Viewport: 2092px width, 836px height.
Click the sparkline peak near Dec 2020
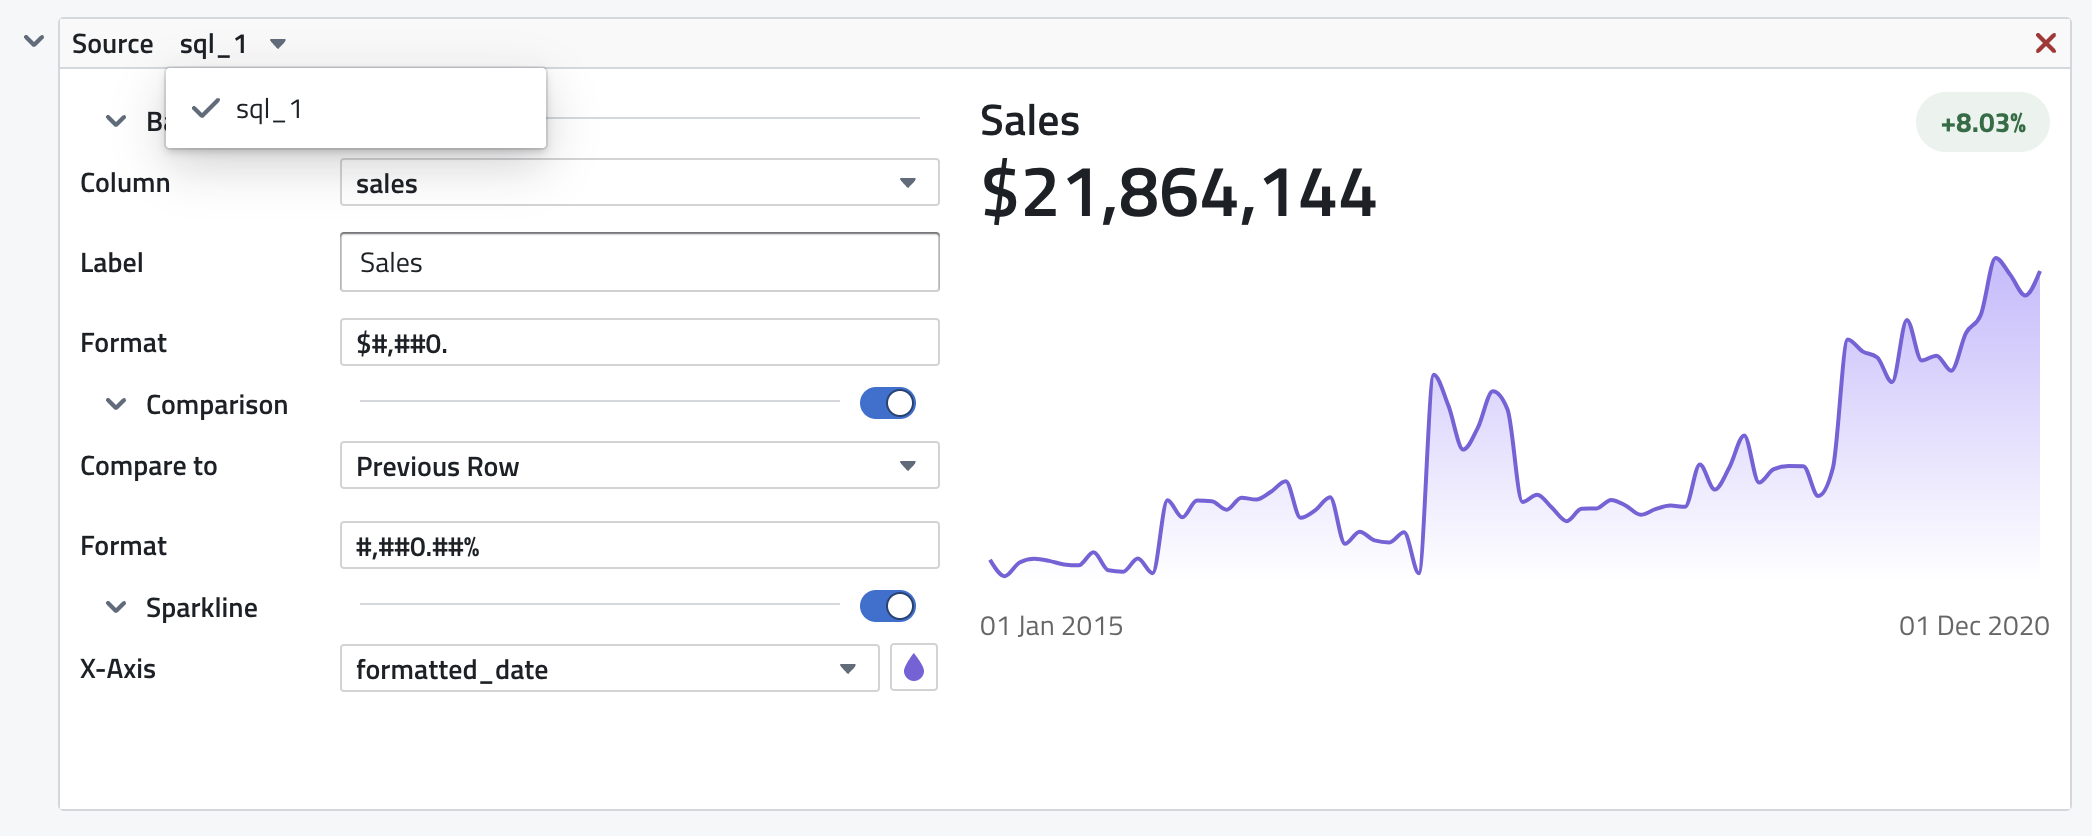pos(1996,260)
